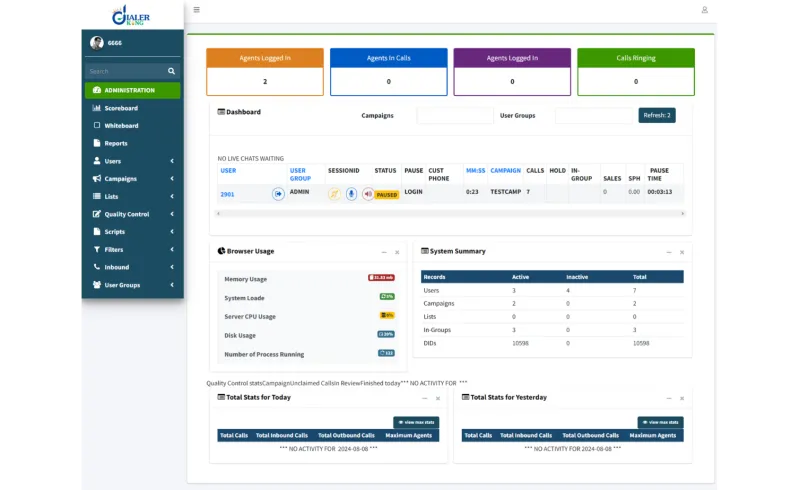800x490 pixels.
Task: Click the PAUSED status badge
Action: pos(387,195)
